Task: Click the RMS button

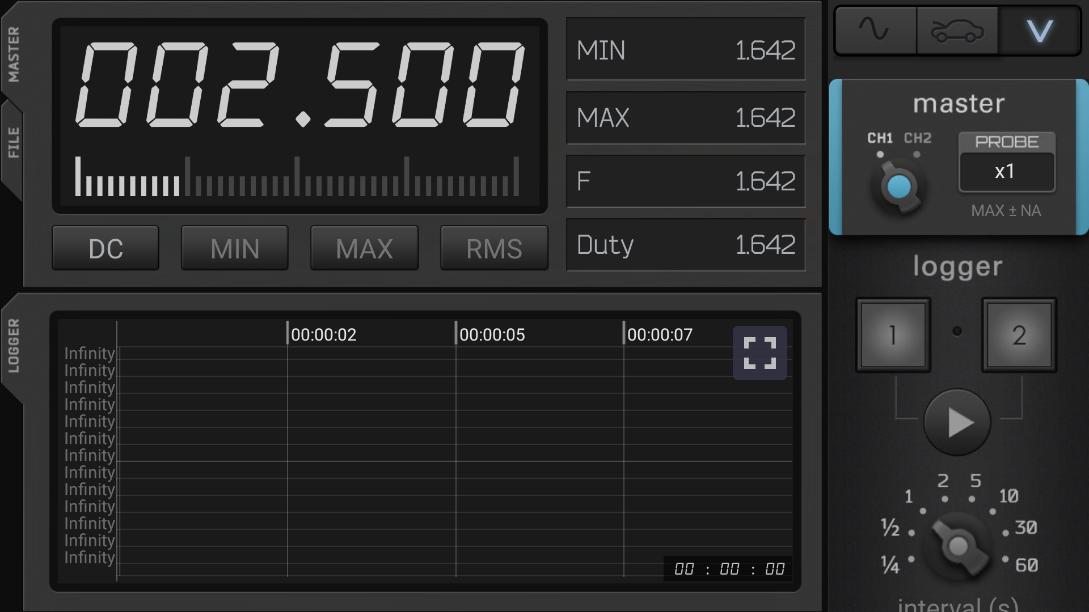Action: click(494, 248)
